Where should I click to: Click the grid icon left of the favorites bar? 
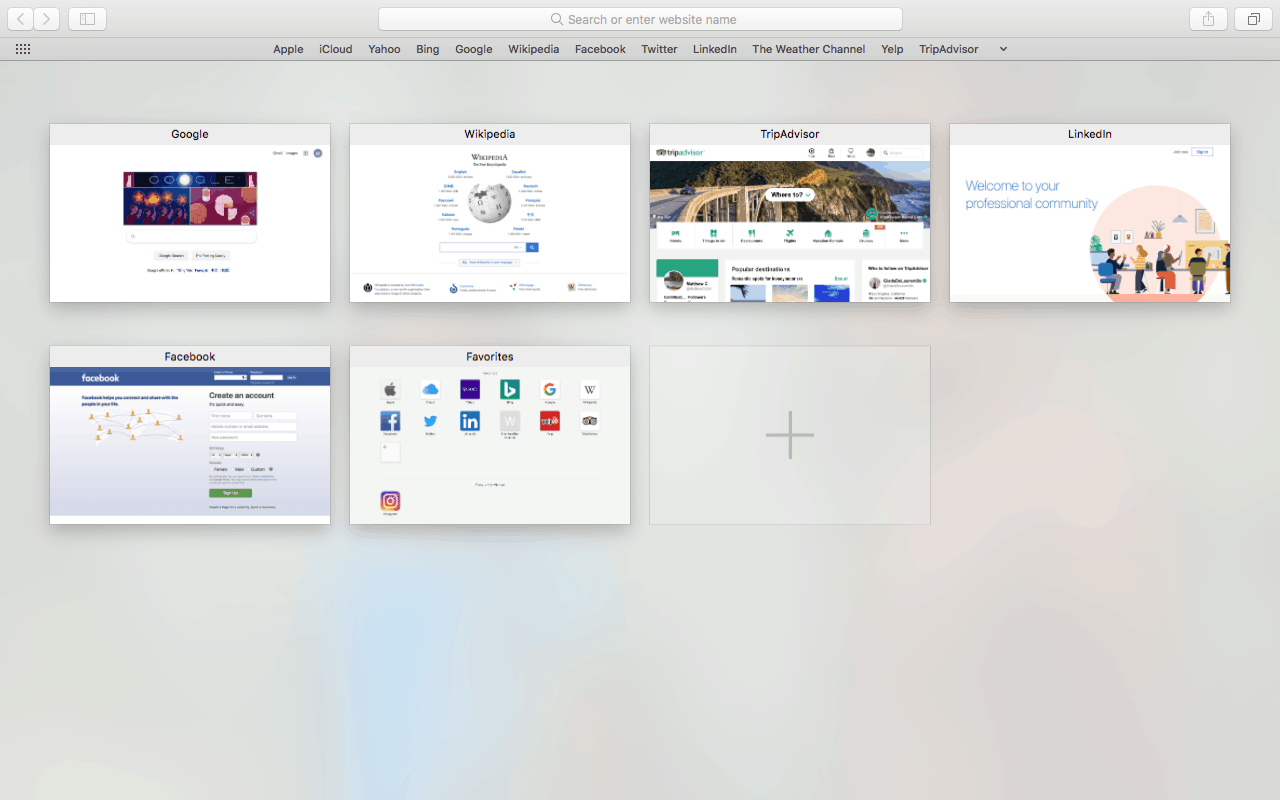click(x=22, y=48)
